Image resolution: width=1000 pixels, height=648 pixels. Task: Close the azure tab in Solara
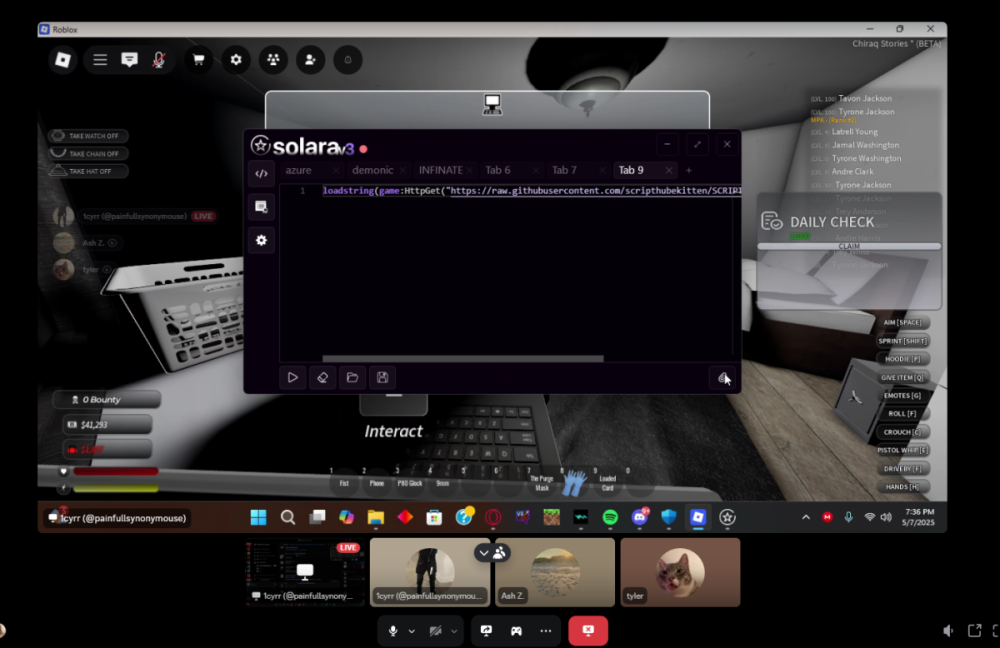click(x=336, y=170)
